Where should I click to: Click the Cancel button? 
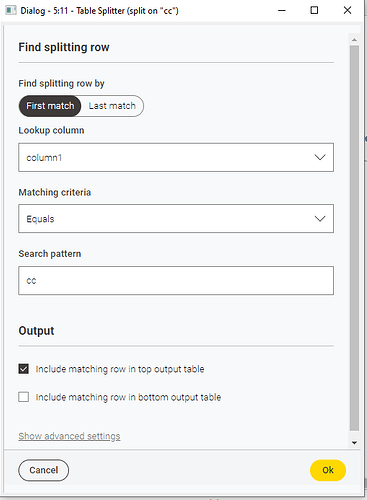click(44, 470)
